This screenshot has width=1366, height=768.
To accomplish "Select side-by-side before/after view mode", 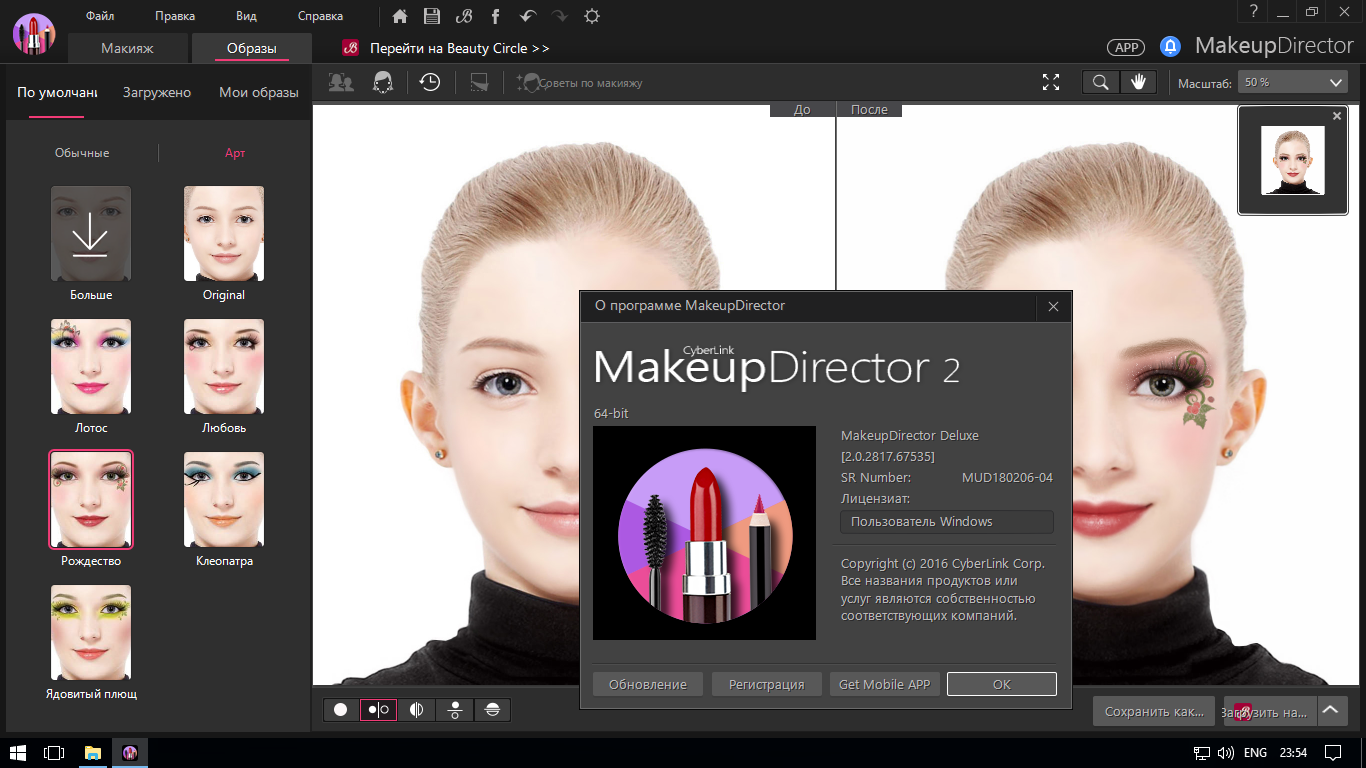I will [x=378, y=710].
